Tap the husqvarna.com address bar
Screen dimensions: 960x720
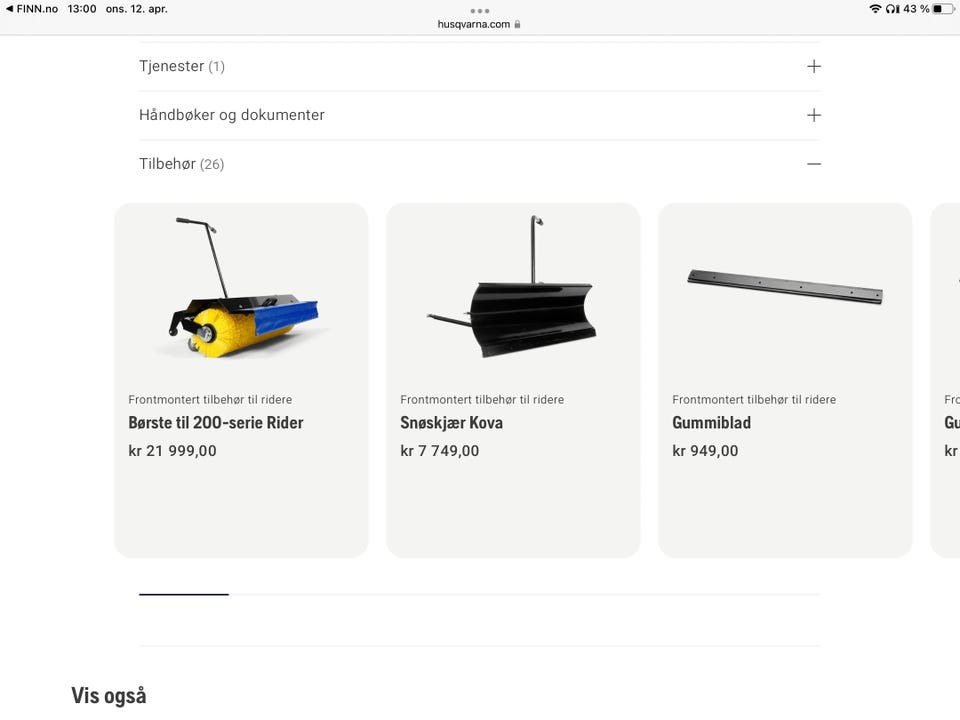coord(479,24)
